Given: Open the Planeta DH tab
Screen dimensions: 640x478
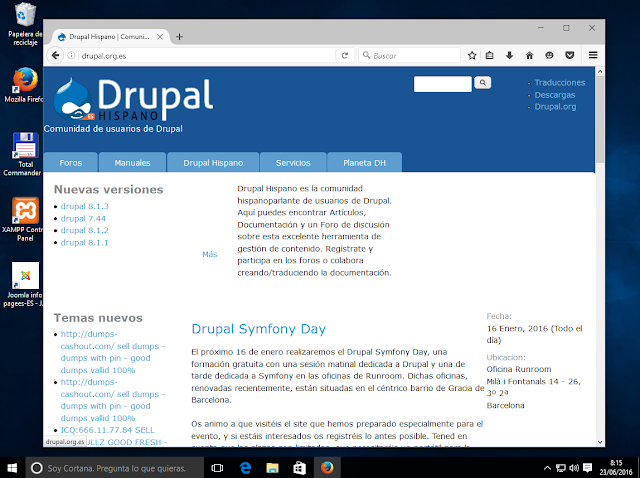Looking at the screenshot, I should (x=364, y=162).
